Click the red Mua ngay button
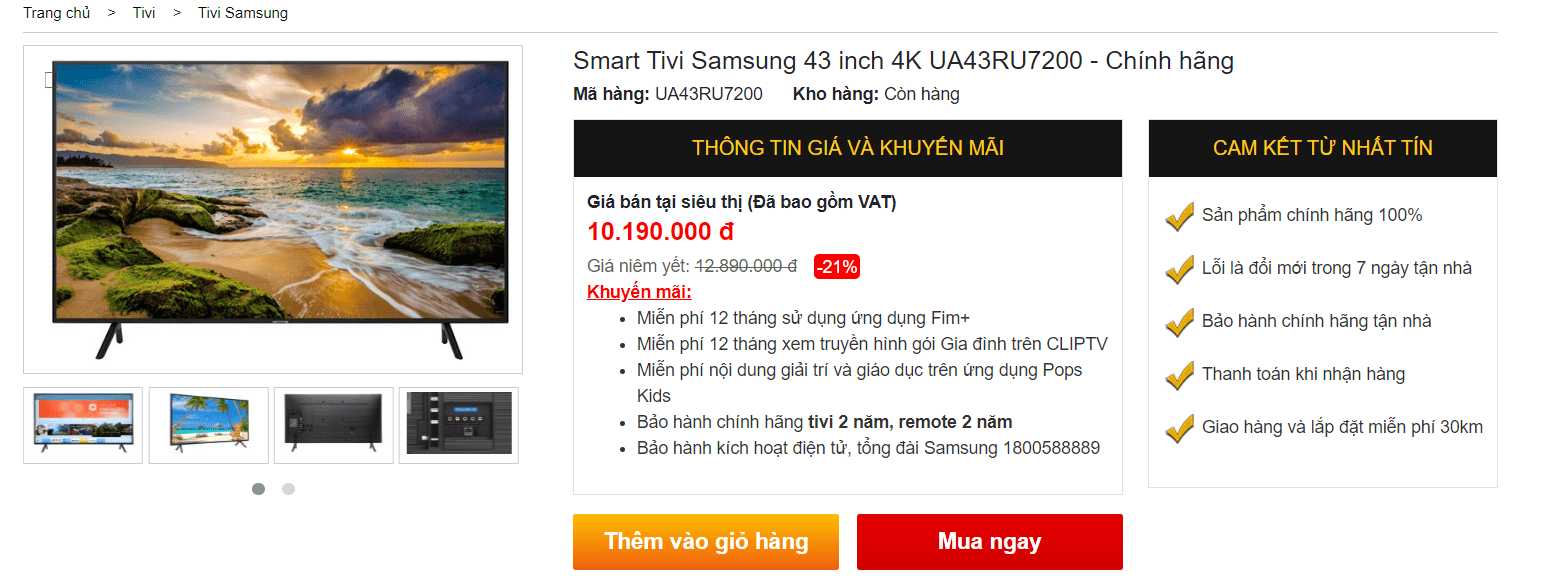1549x587 pixels. click(990, 542)
